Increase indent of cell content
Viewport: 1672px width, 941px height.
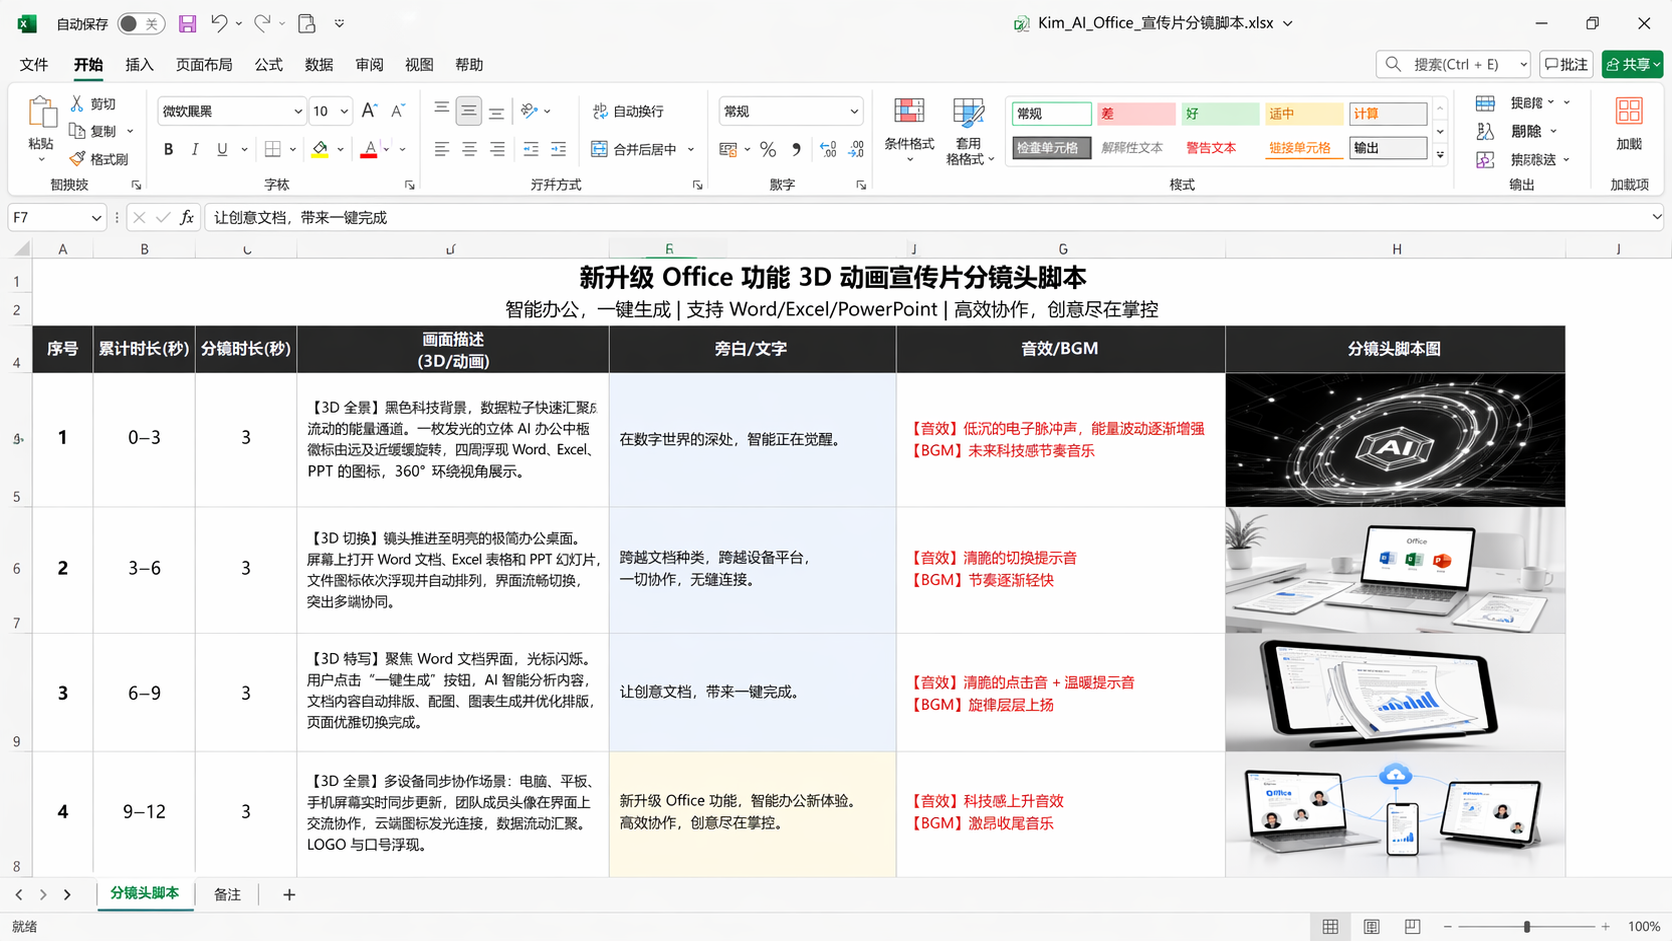click(558, 149)
